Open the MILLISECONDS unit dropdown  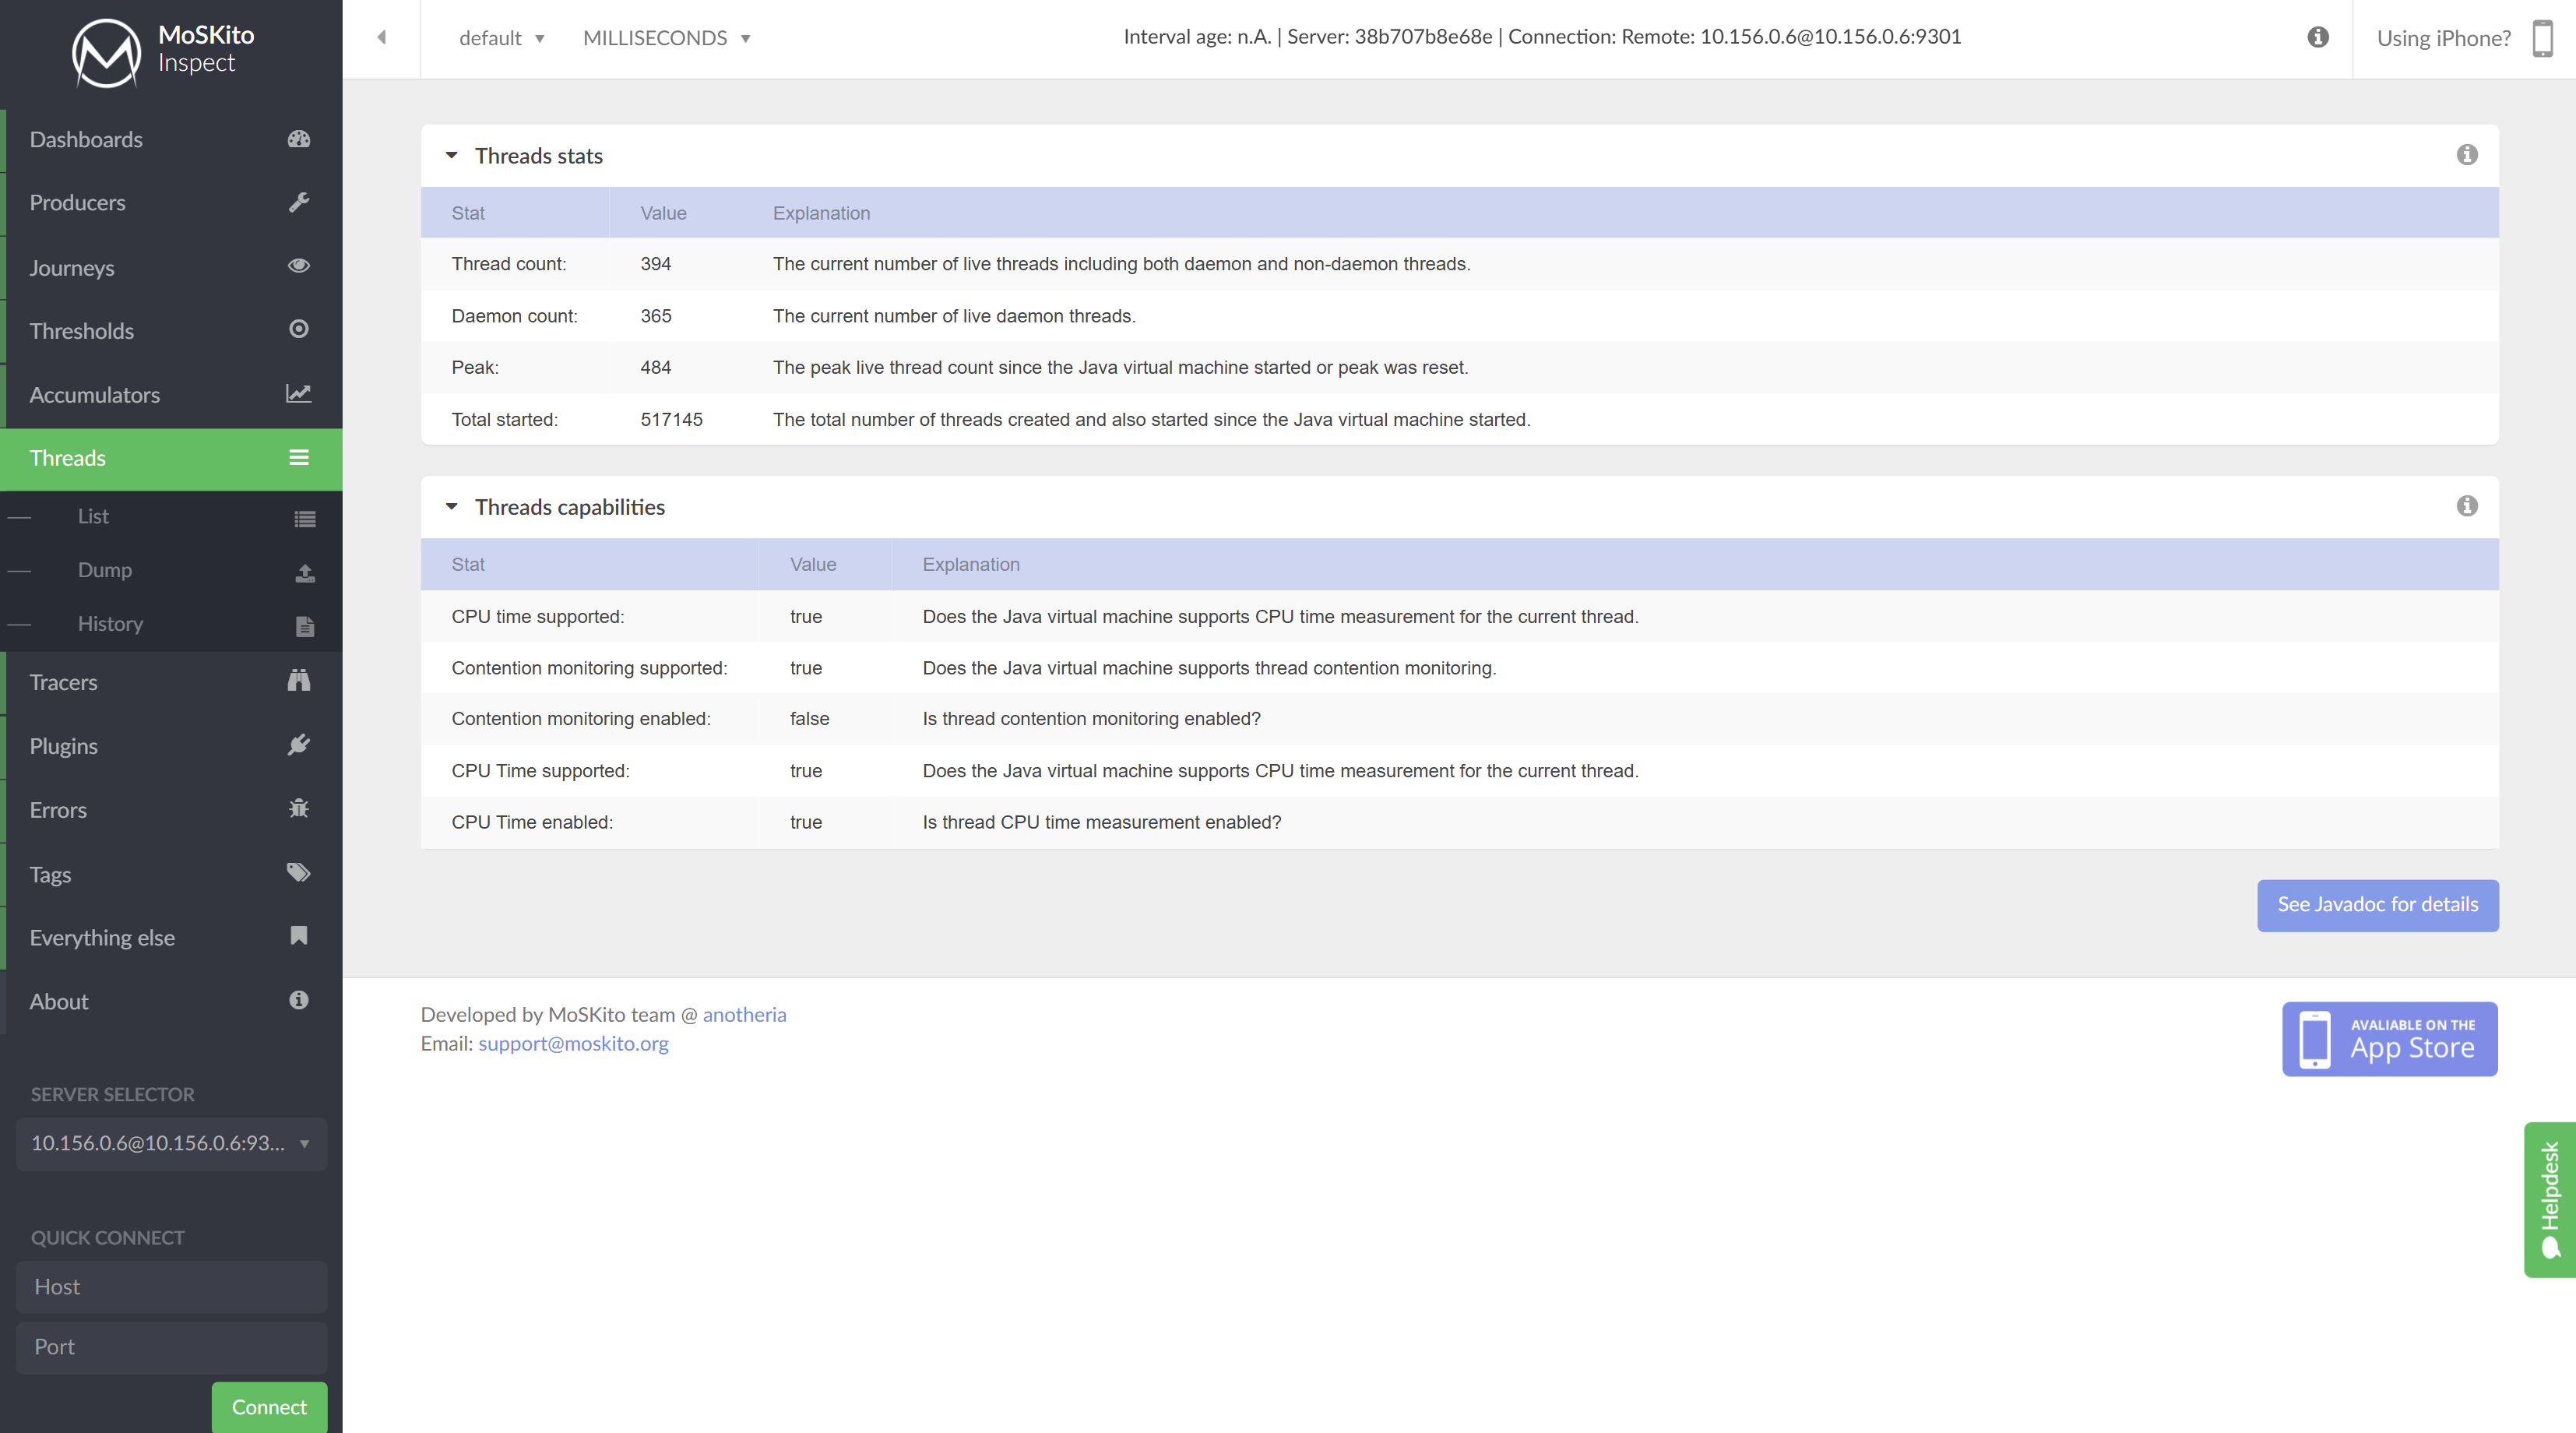coord(665,38)
